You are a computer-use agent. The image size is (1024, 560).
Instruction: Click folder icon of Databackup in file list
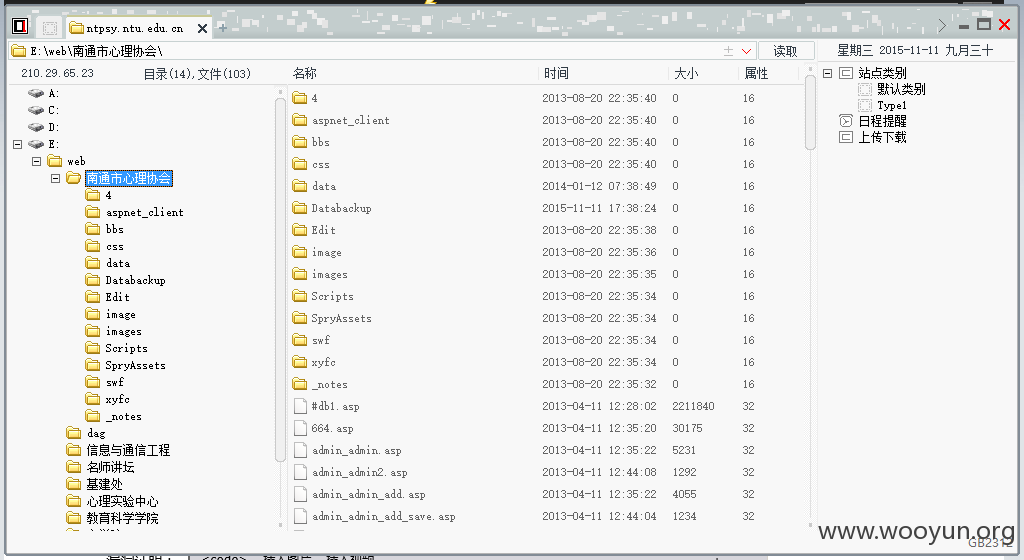pos(300,208)
